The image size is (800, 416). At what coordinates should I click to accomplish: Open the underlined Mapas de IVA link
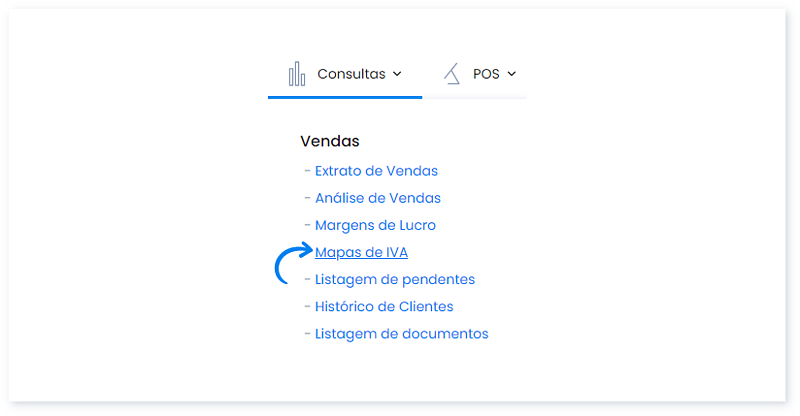361,252
